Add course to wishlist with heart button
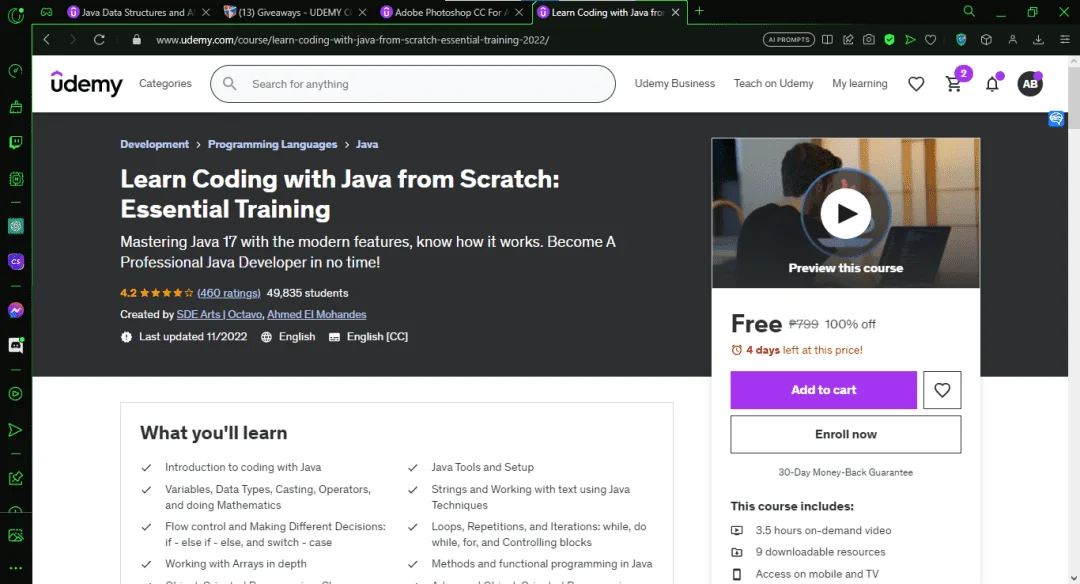Viewport: 1080px width, 584px height. point(942,390)
